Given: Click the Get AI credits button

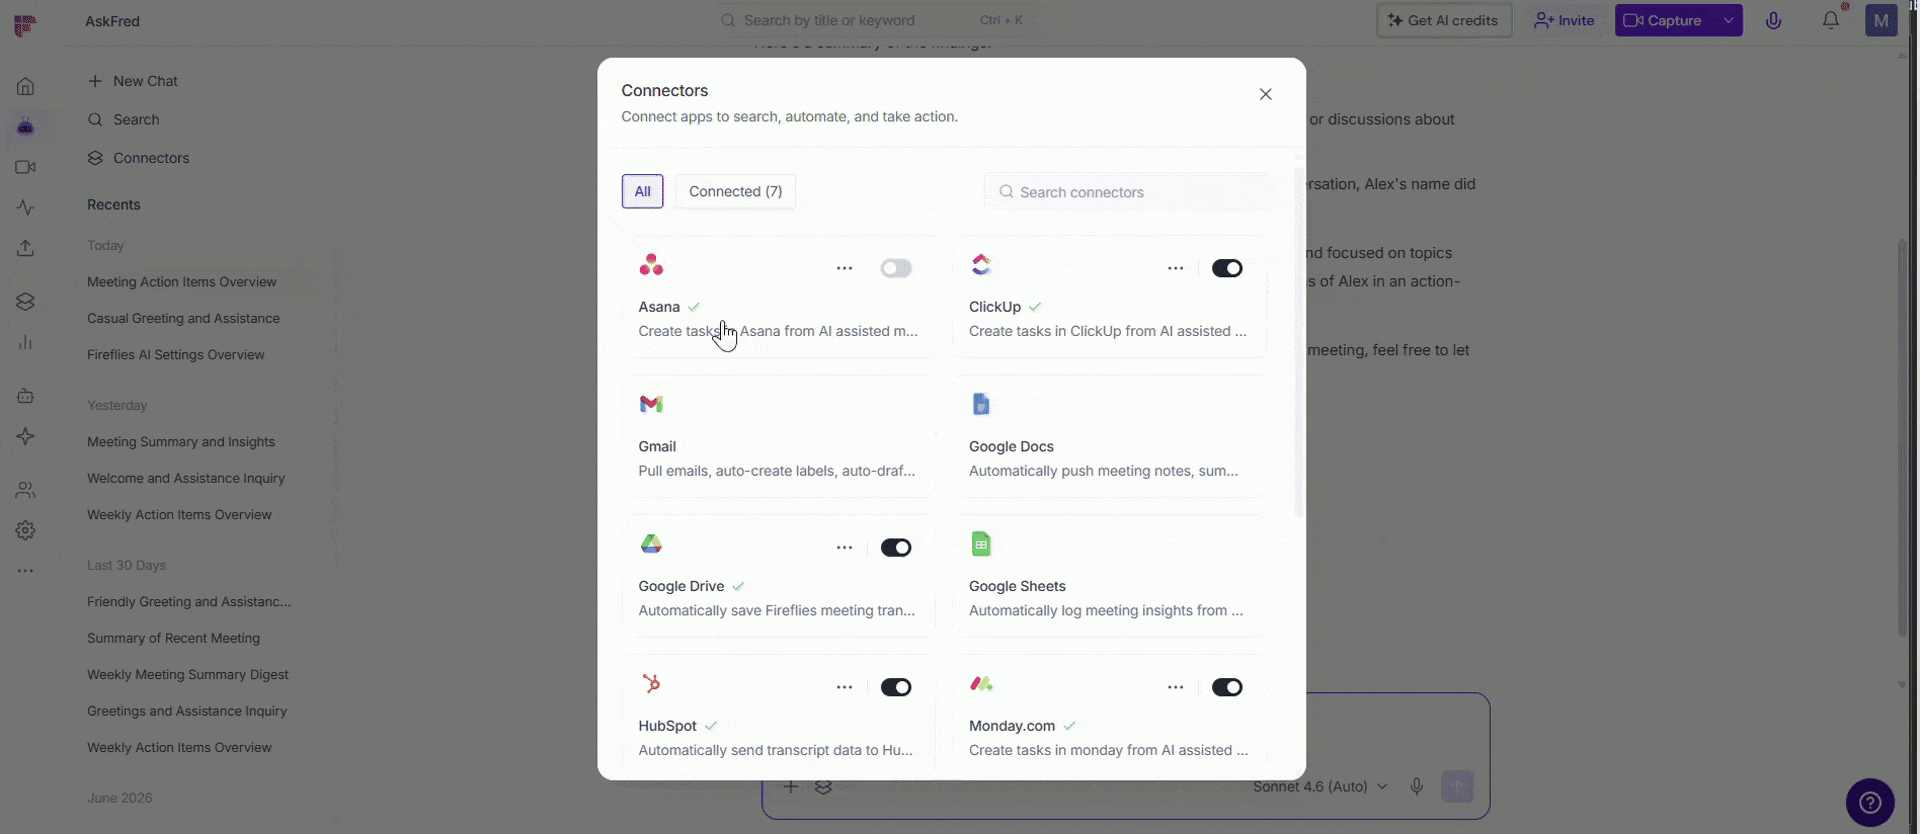Looking at the screenshot, I should point(1443,20).
